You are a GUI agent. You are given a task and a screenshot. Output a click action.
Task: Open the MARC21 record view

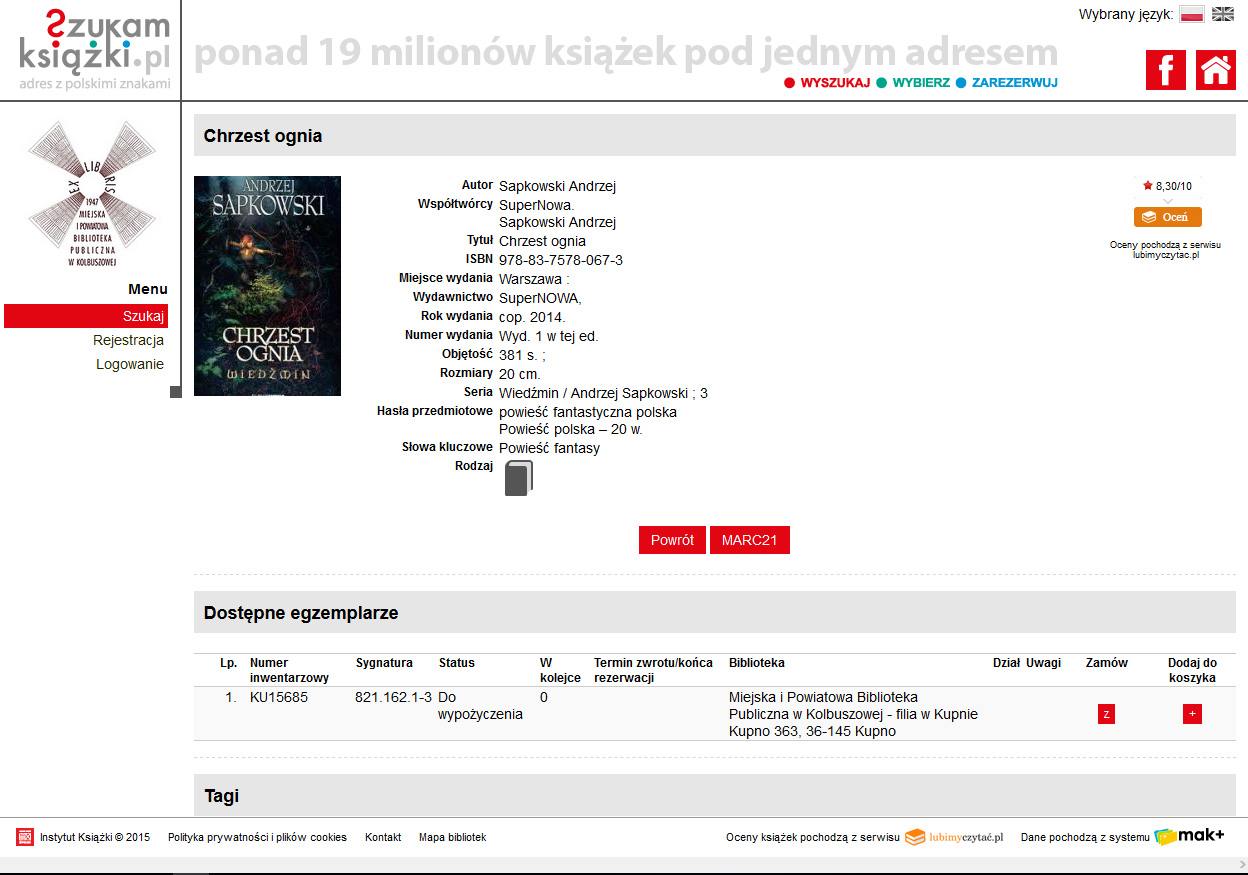point(750,540)
